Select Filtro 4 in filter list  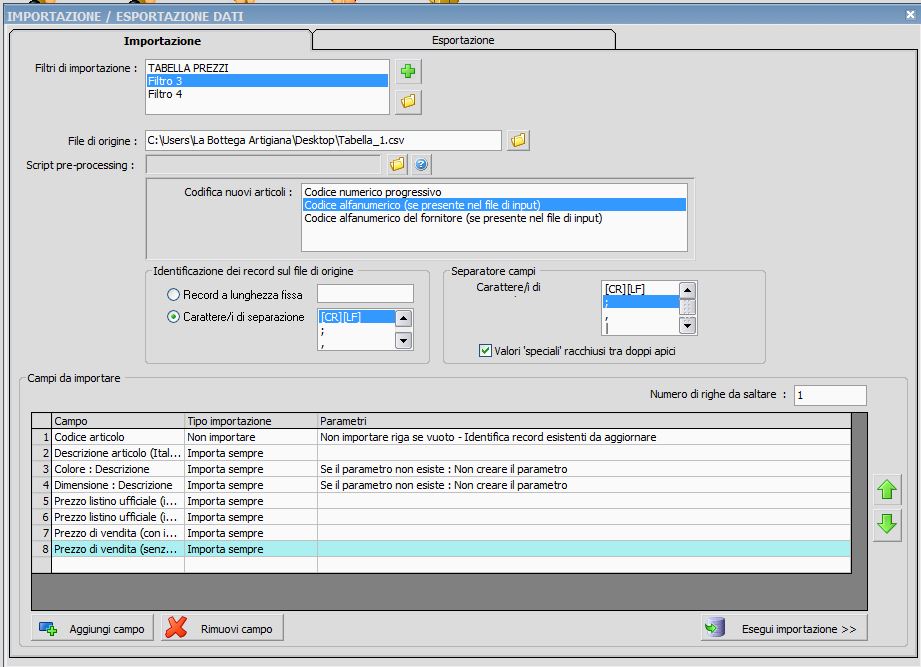pos(267,94)
